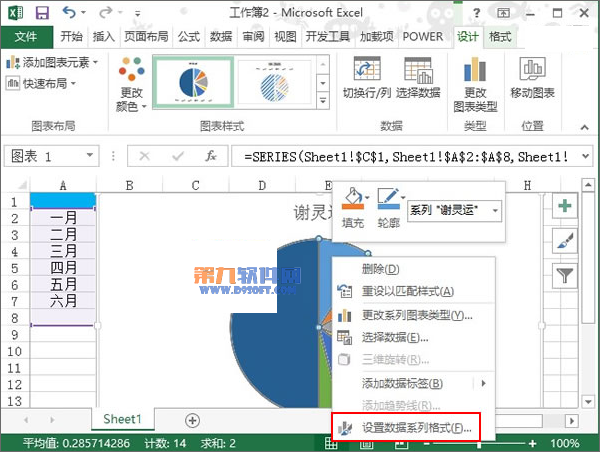Click the Undo arrow icon
600x452 pixels.
(69, 13)
